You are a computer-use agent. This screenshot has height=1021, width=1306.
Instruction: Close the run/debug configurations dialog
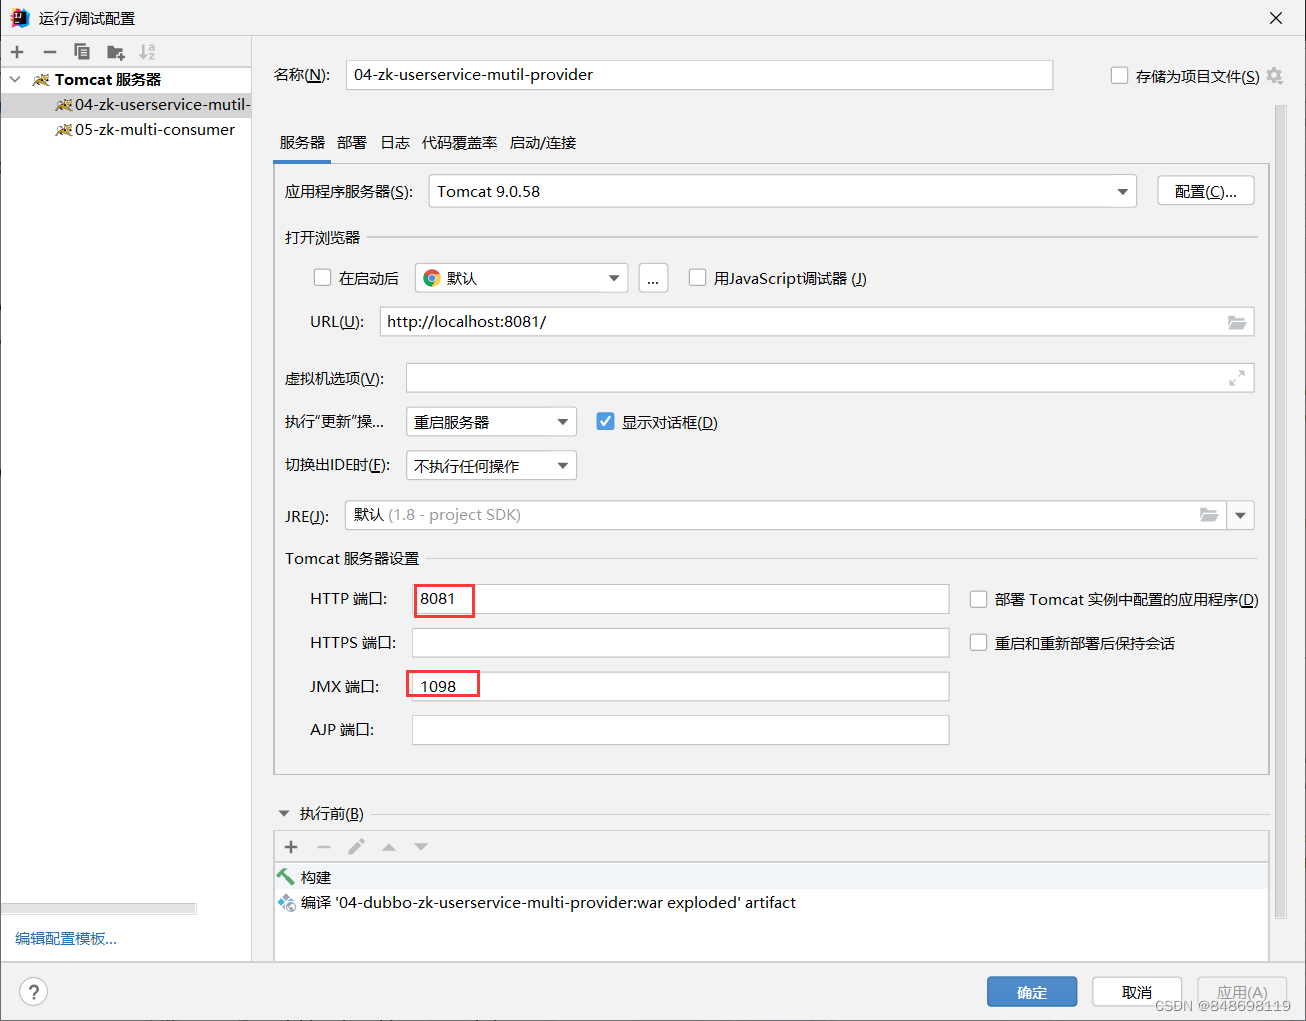(x=1276, y=18)
